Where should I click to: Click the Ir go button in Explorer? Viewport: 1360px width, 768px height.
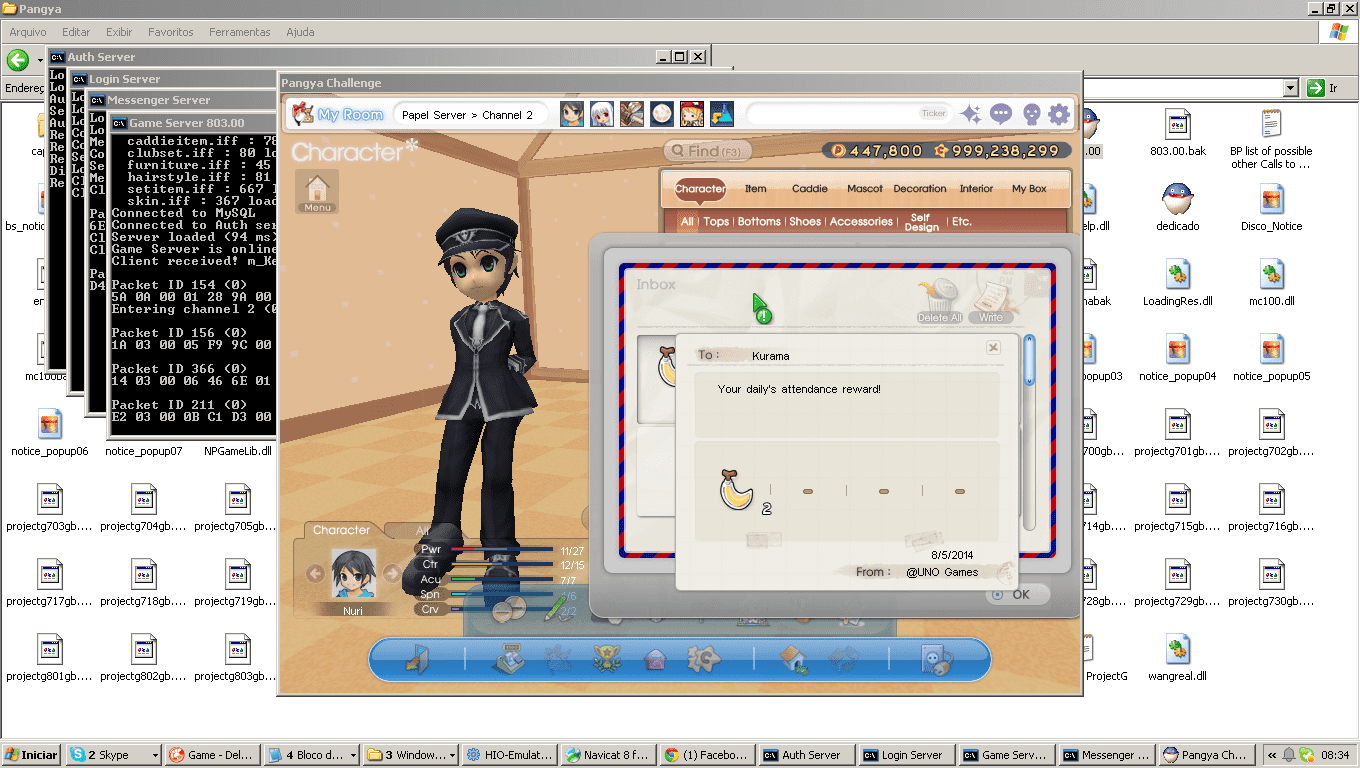pos(1322,88)
